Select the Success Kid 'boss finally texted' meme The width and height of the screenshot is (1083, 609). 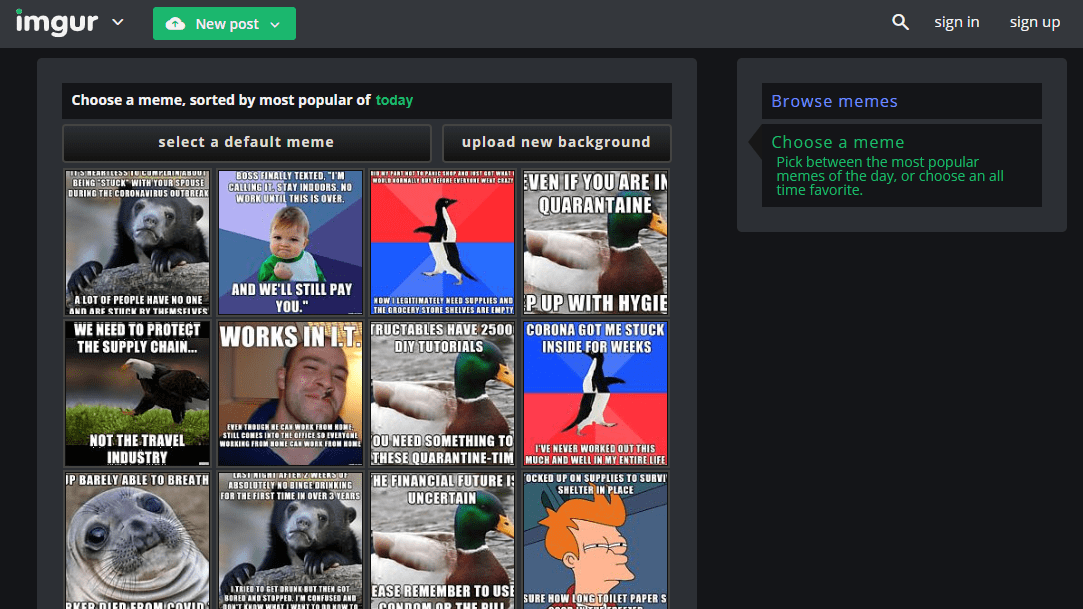pos(290,242)
